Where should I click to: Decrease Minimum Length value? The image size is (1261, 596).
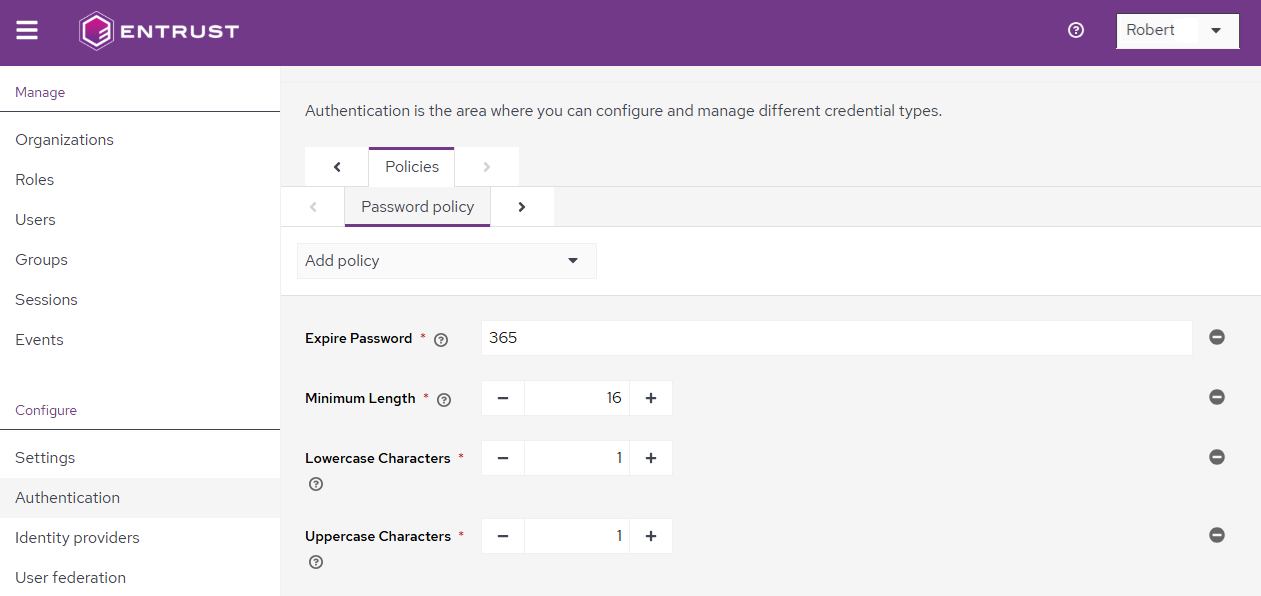(503, 398)
